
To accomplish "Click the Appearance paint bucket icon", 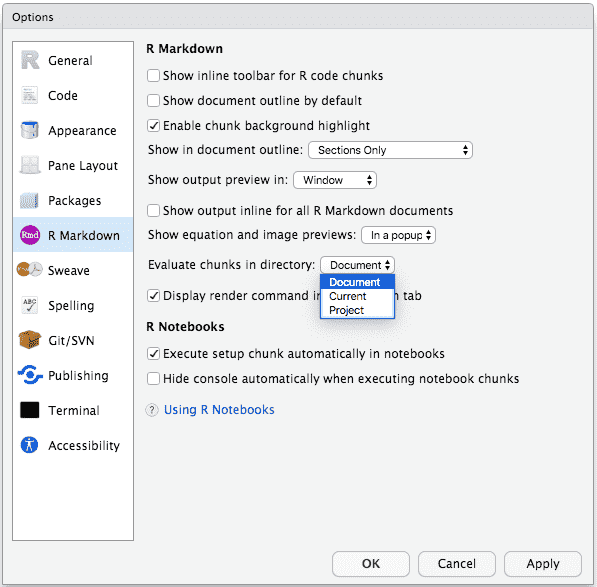I will point(30,130).
